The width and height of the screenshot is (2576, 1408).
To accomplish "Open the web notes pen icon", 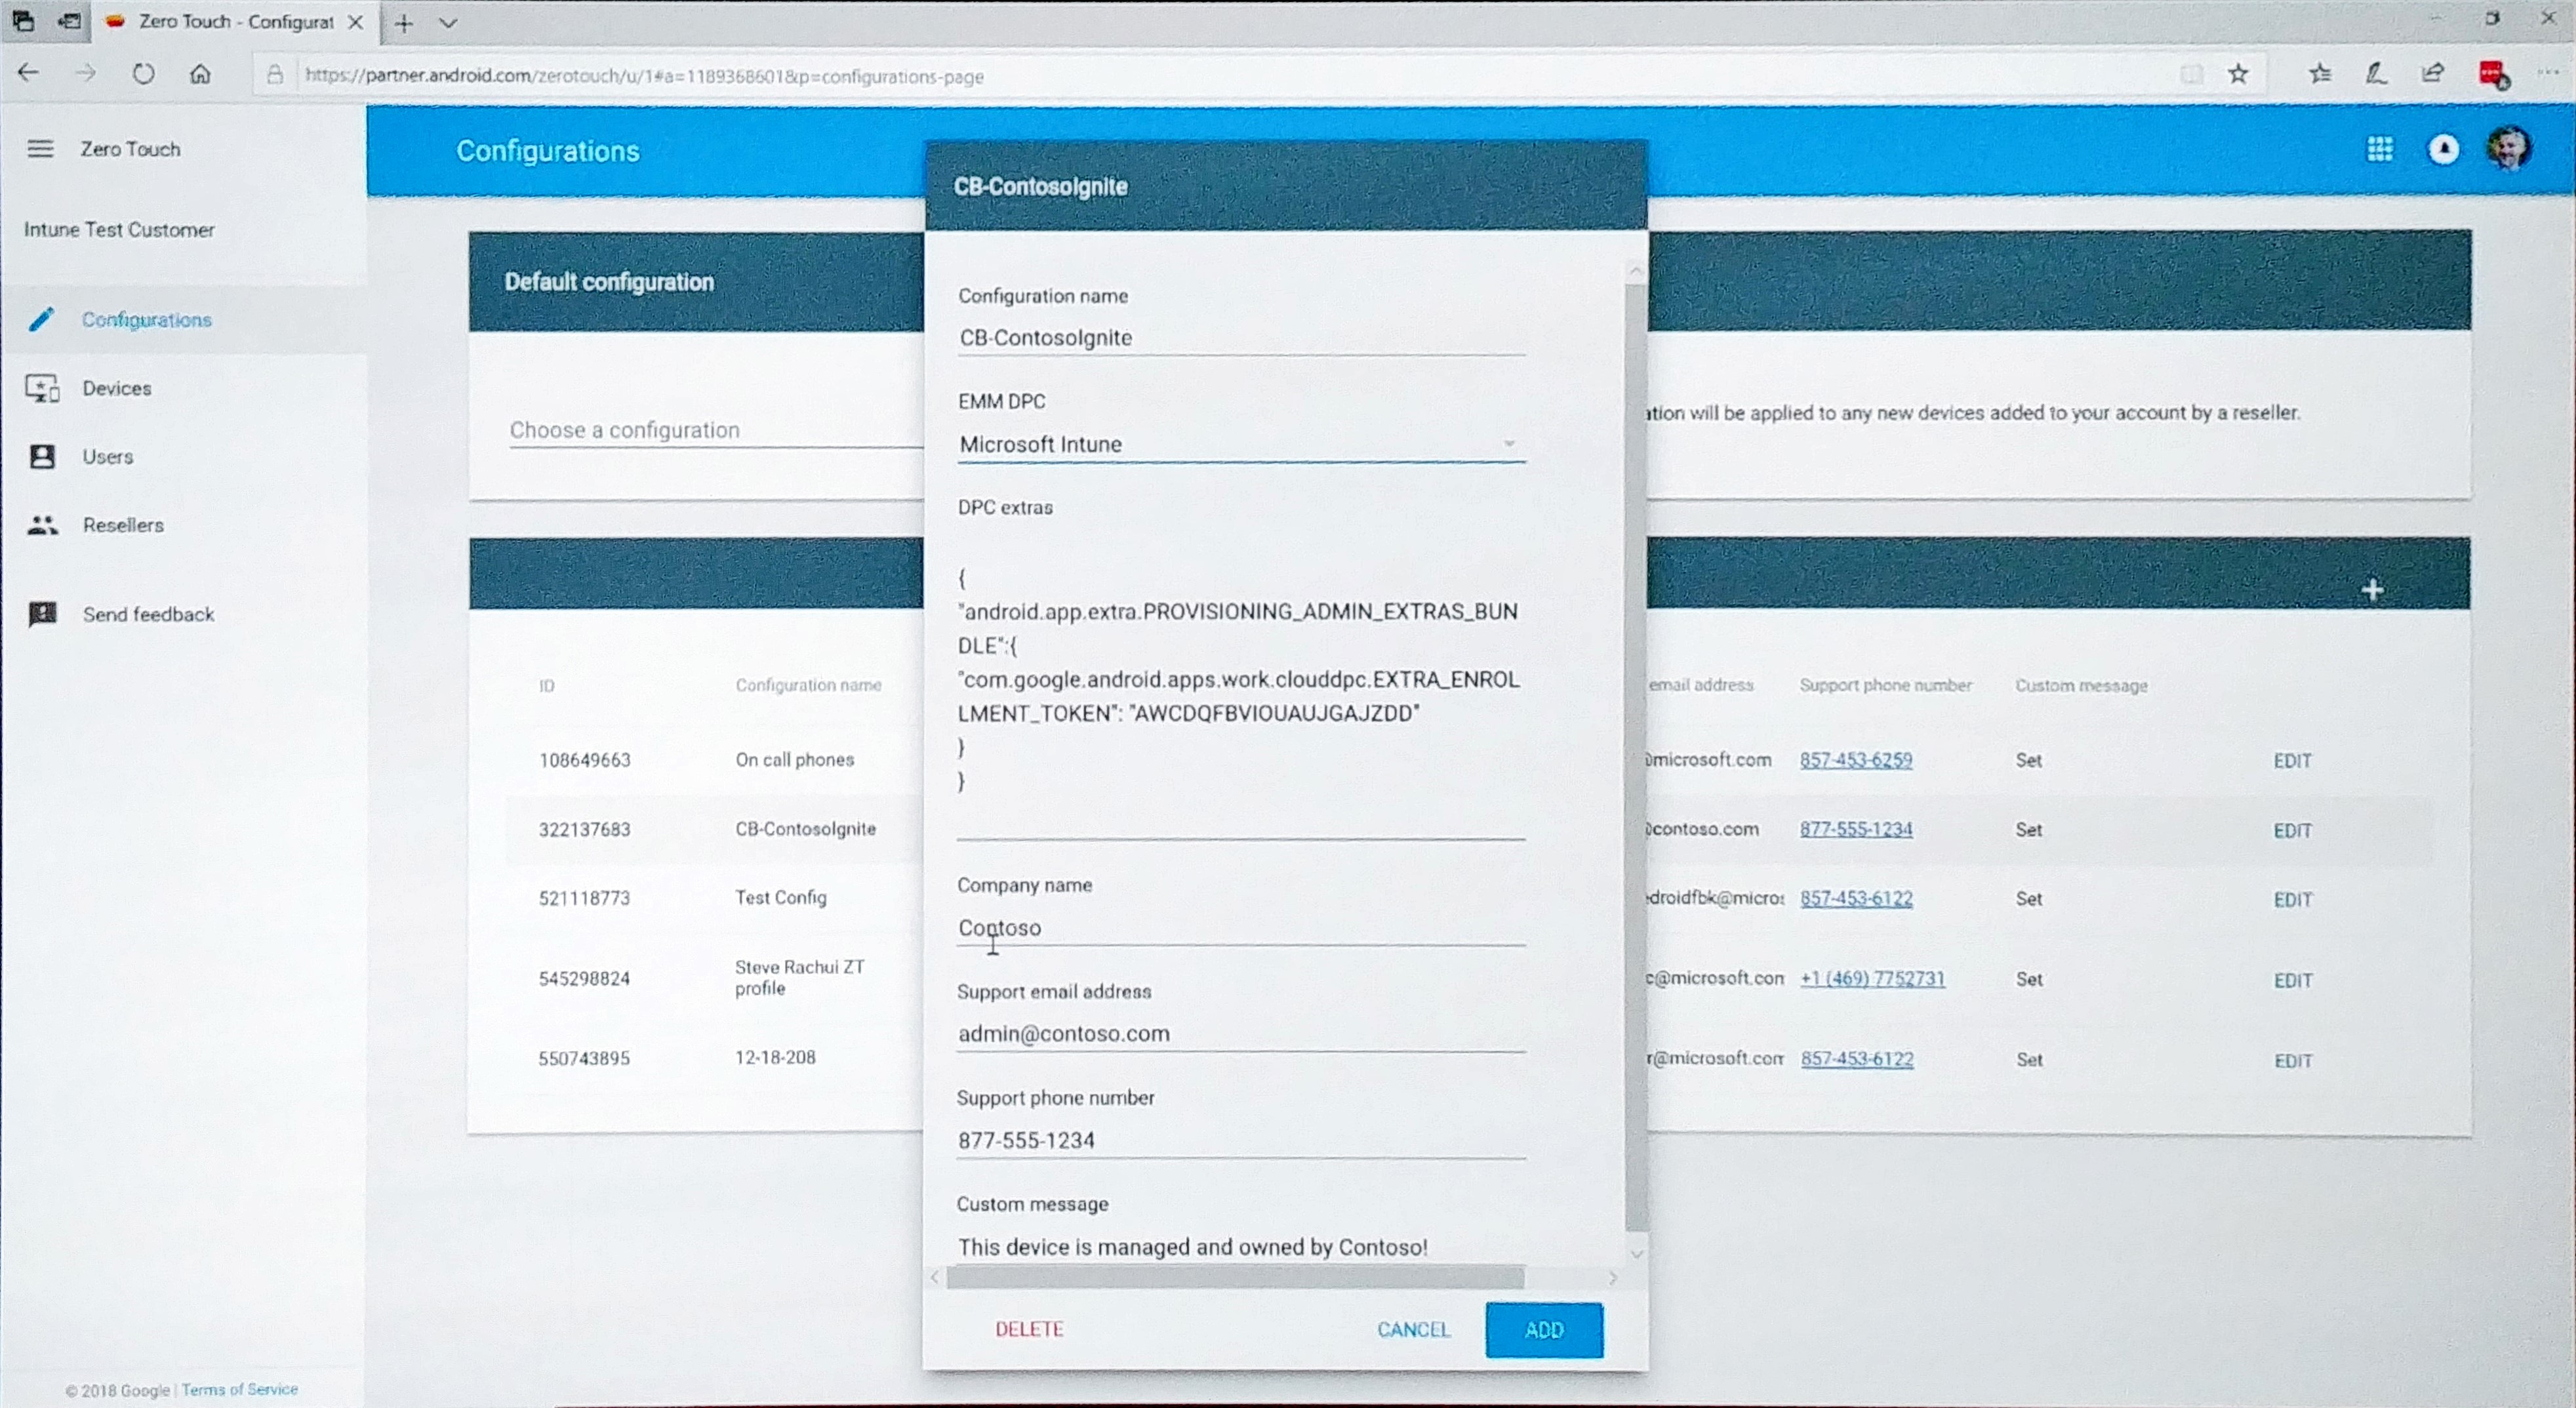I will point(2376,73).
